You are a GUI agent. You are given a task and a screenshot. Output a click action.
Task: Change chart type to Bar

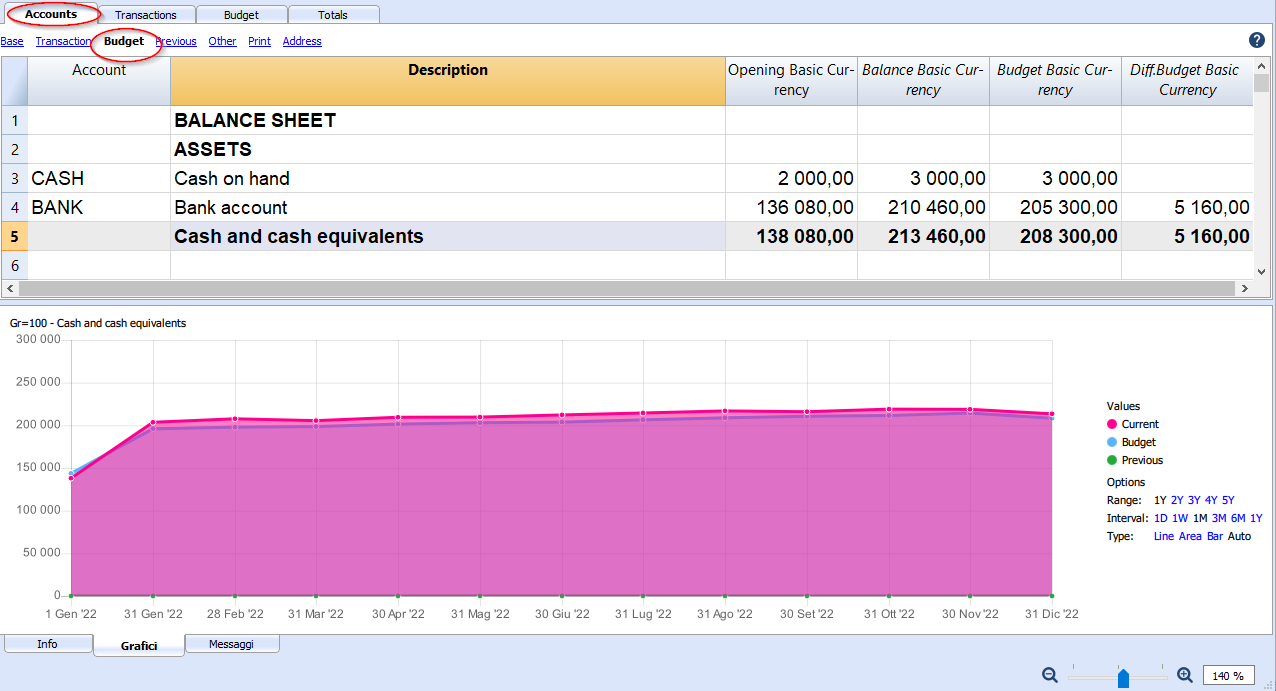click(x=1215, y=536)
